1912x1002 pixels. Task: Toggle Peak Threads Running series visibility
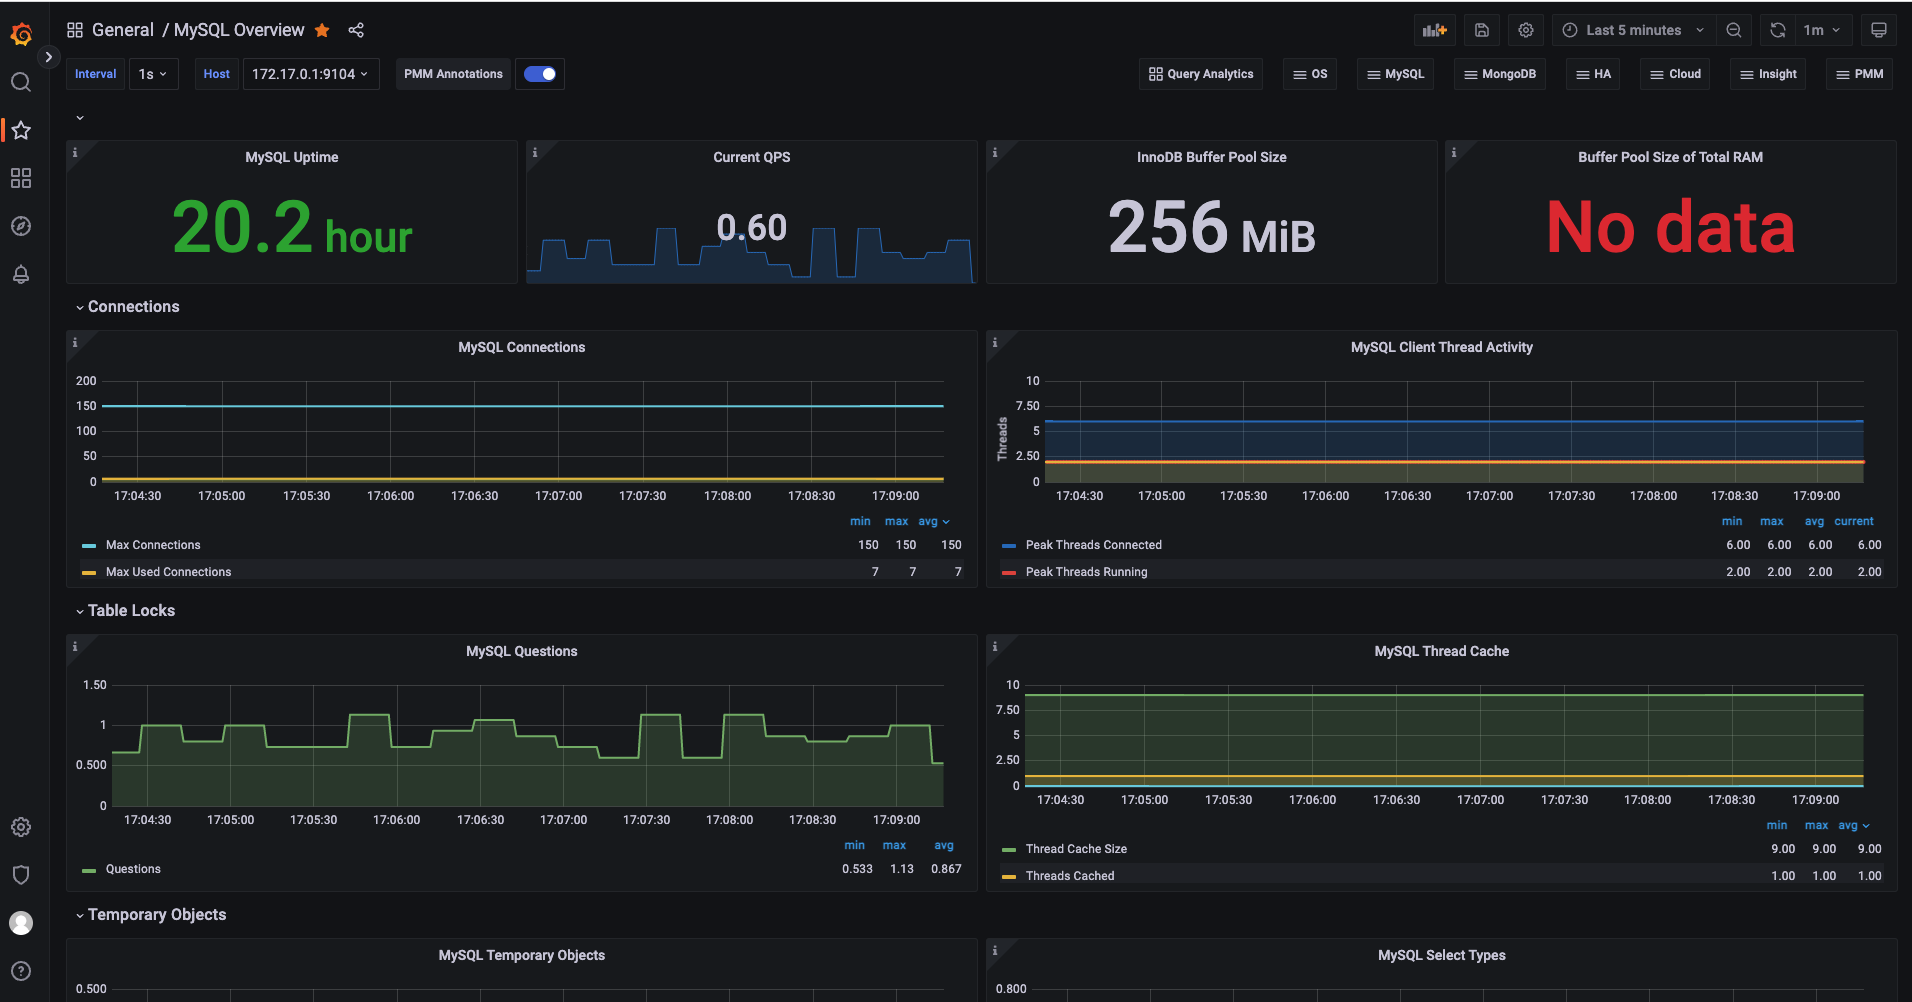[x=1086, y=572]
